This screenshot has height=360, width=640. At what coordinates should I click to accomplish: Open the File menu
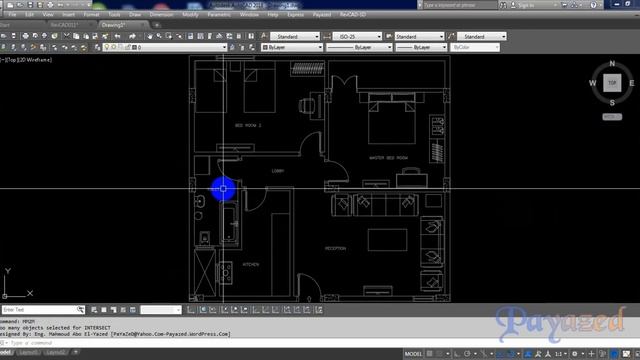point(12,14)
